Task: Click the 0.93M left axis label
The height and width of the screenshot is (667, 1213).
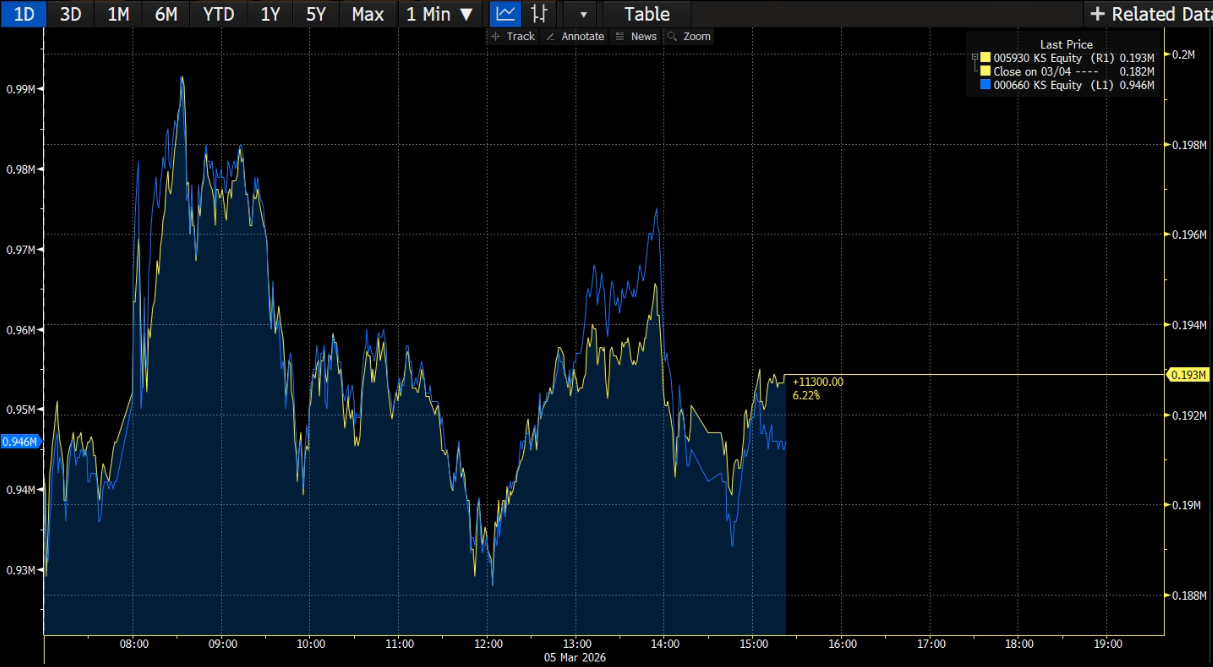Action: click(21, 570)
